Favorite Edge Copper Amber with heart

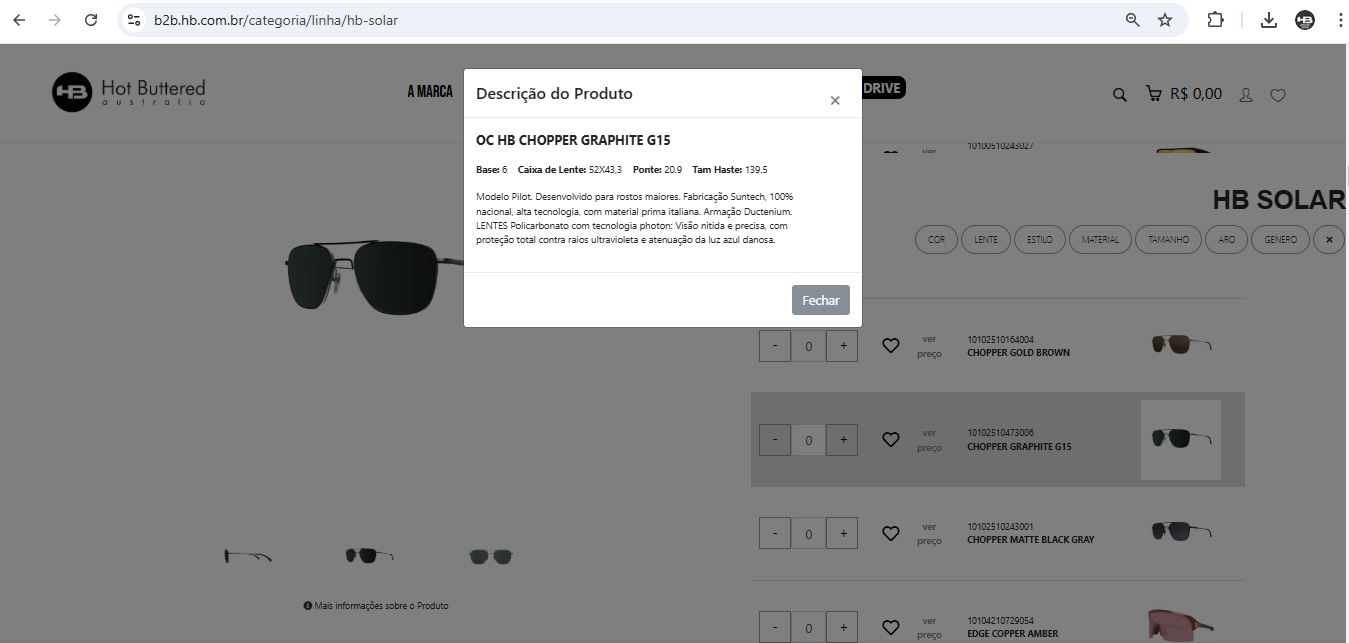coord(891,627)
